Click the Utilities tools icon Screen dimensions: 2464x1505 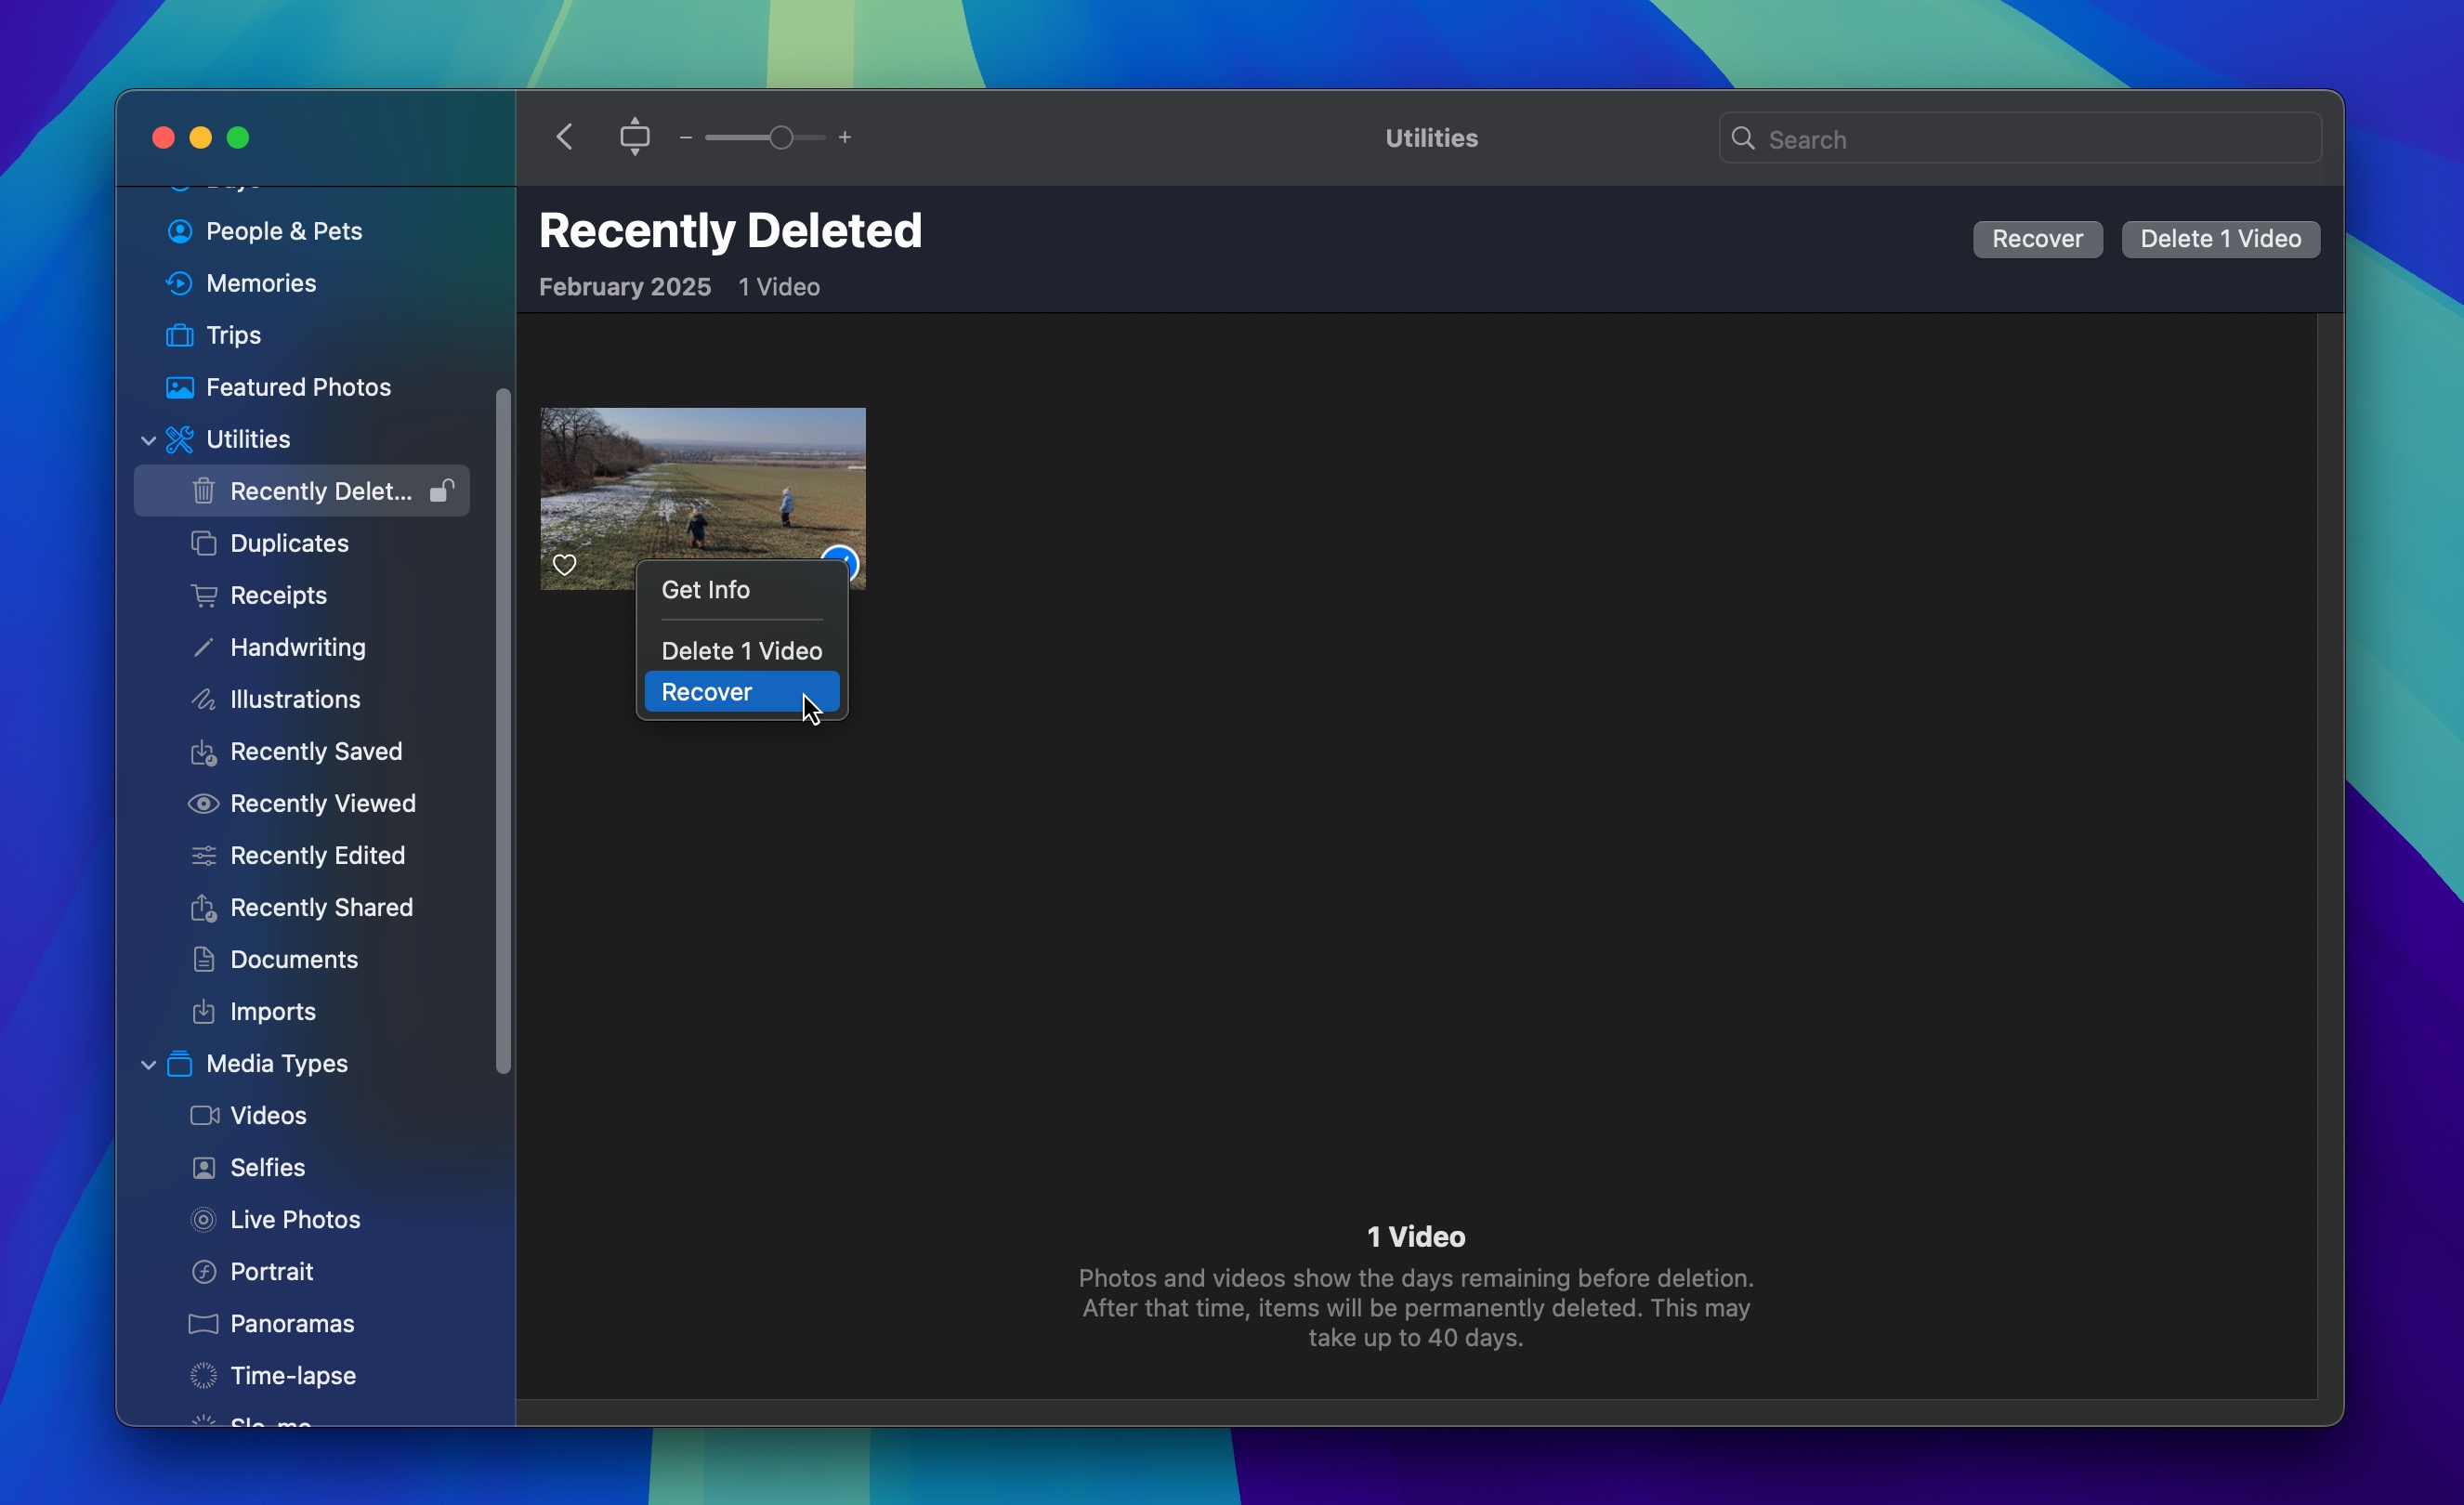pyautogui.click(x=179, y=439)
